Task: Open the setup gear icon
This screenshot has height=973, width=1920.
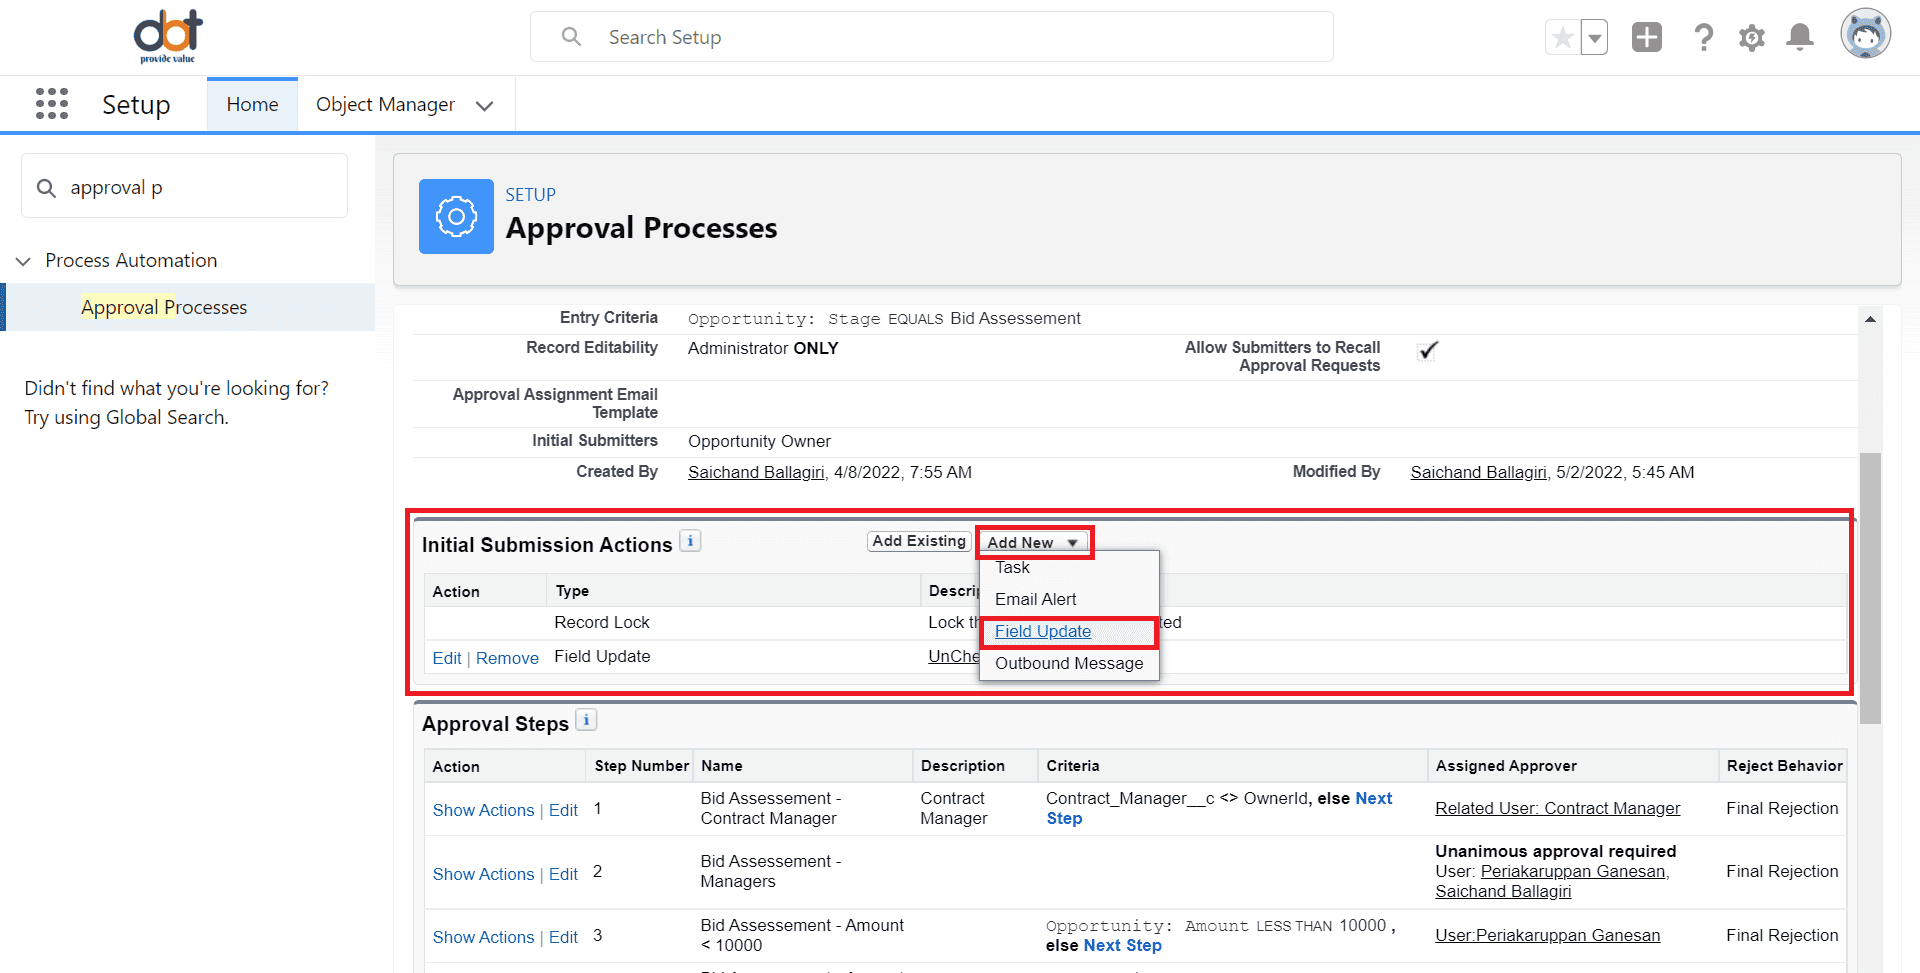Action: 1751,38
